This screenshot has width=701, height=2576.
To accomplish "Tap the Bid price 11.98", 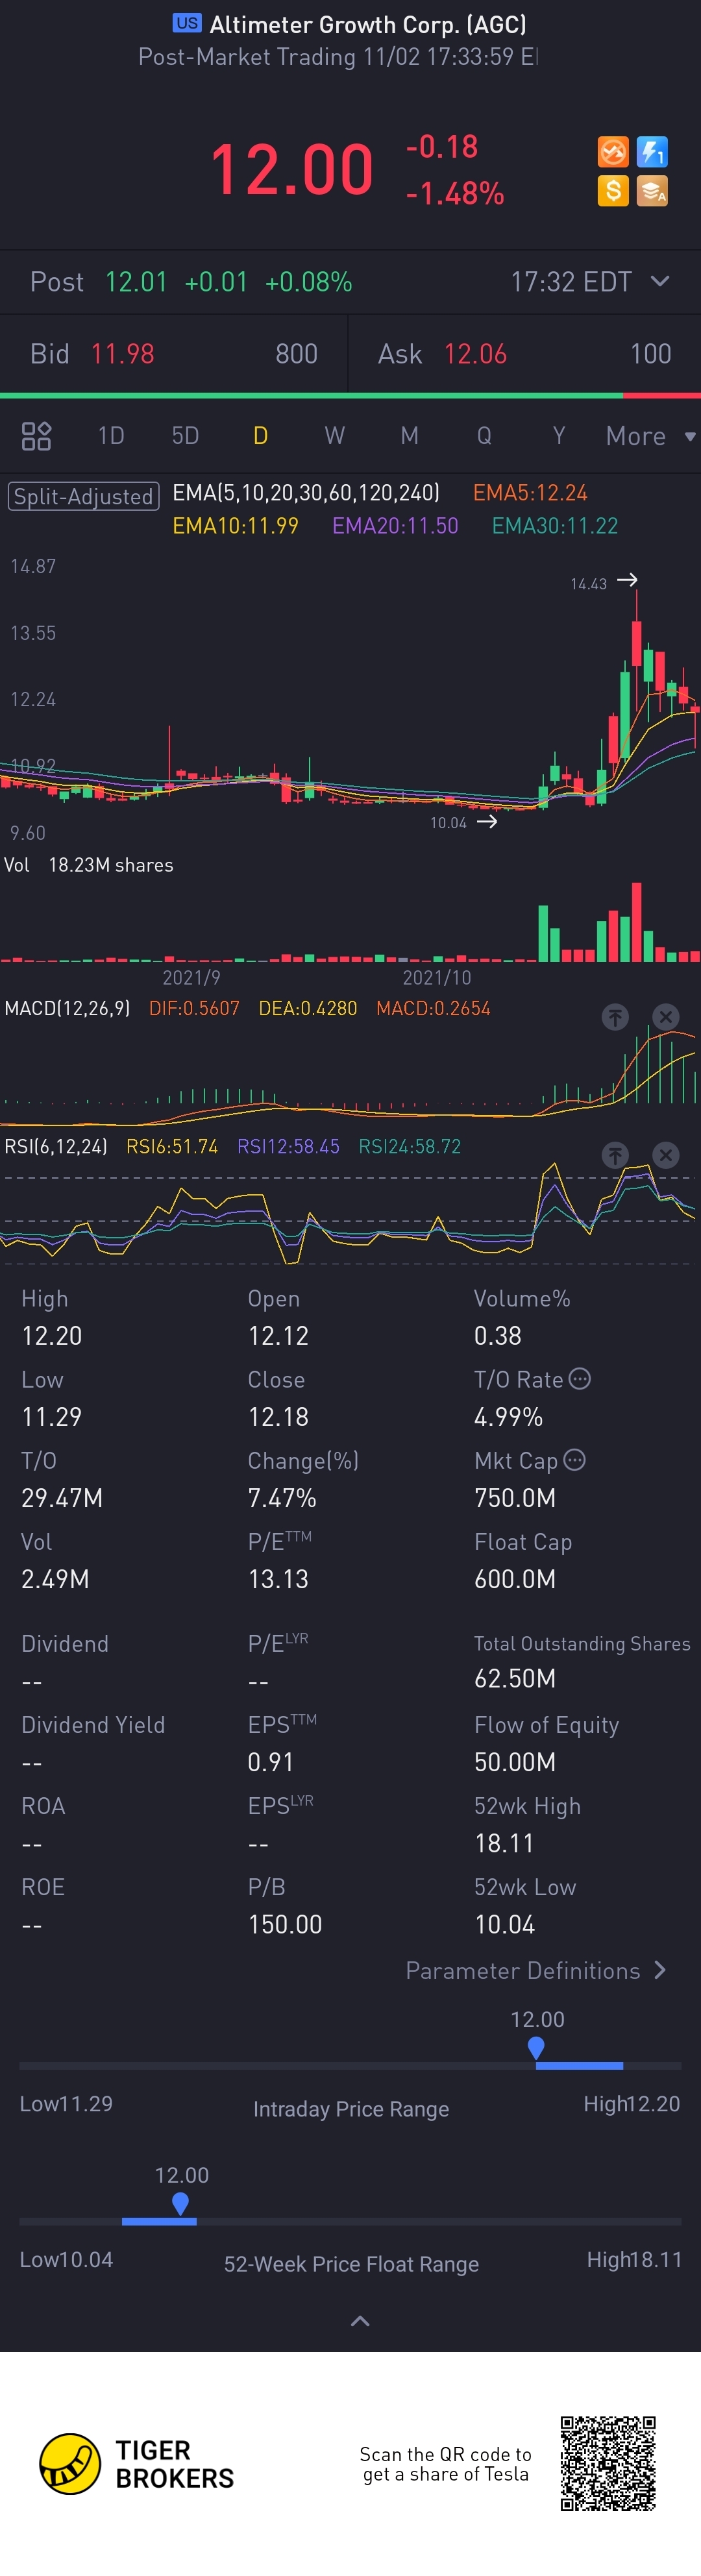I will pyautogui.click(x=122, y=354).
